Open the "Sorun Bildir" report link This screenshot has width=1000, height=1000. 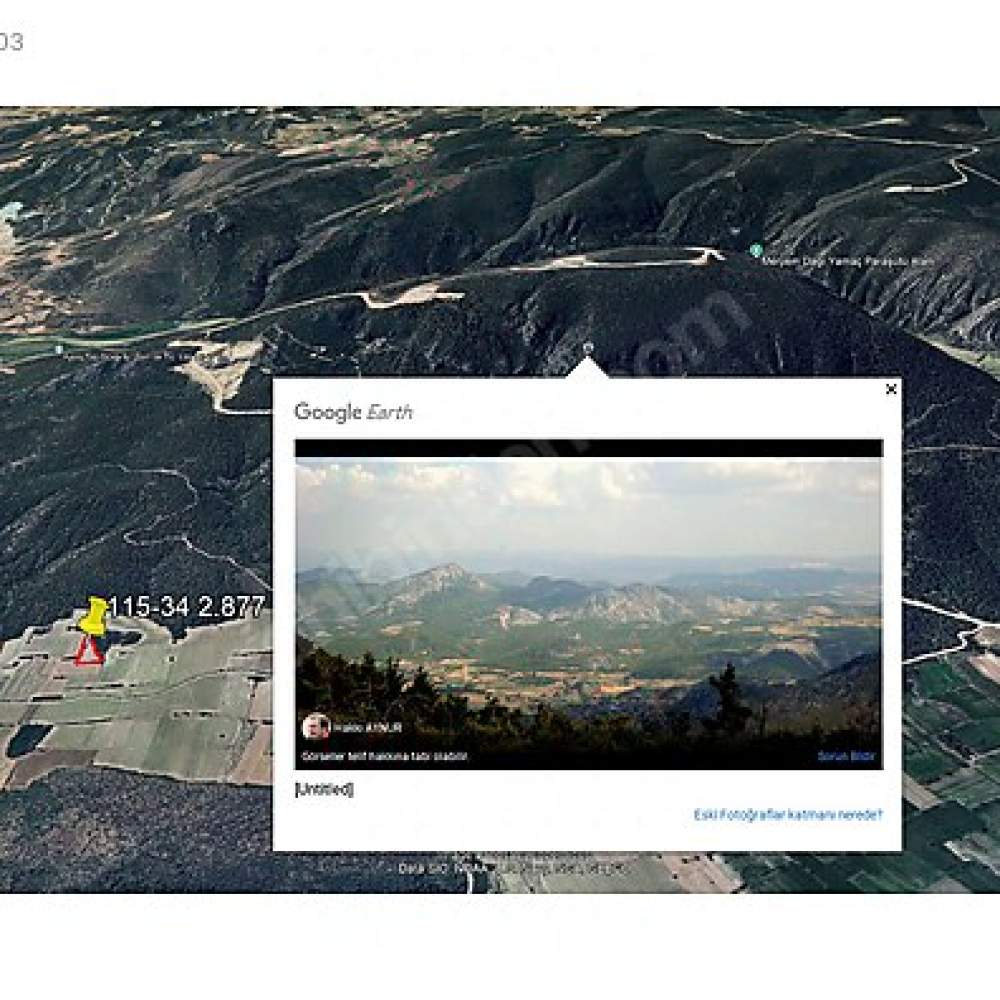(846, 756)
